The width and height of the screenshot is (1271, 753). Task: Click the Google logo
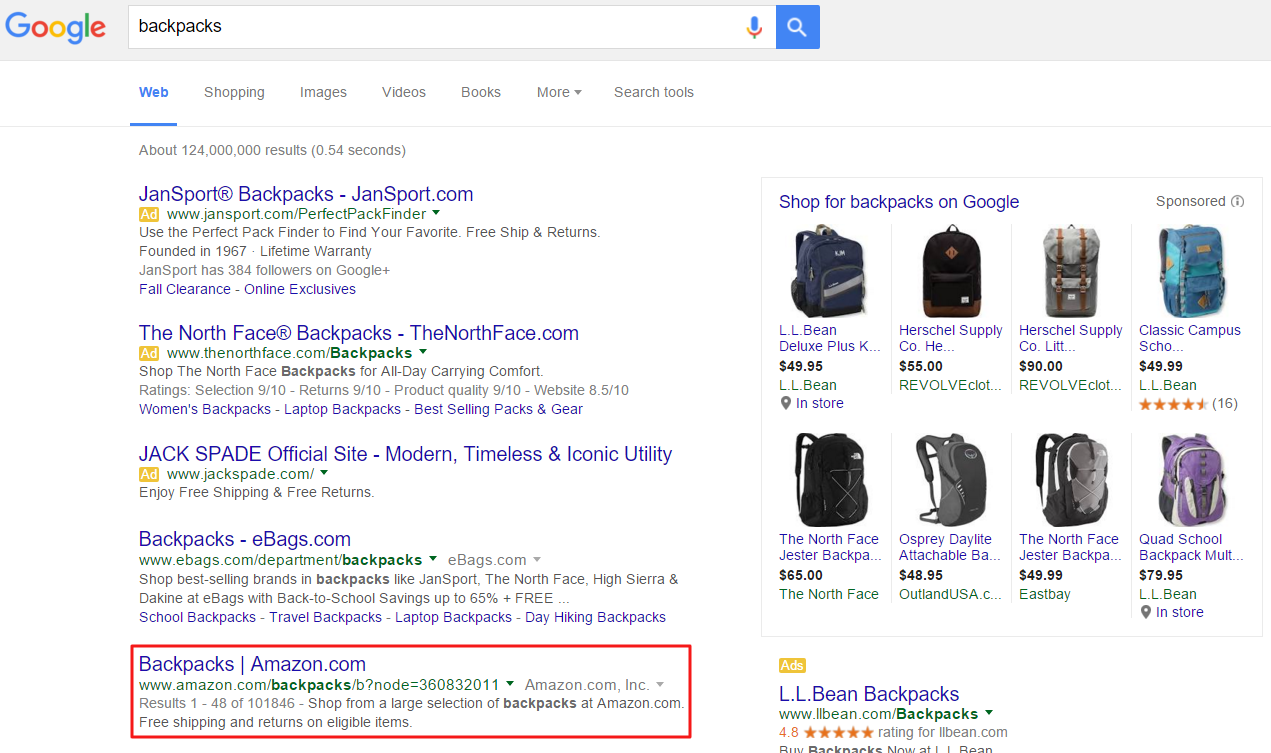55,28
